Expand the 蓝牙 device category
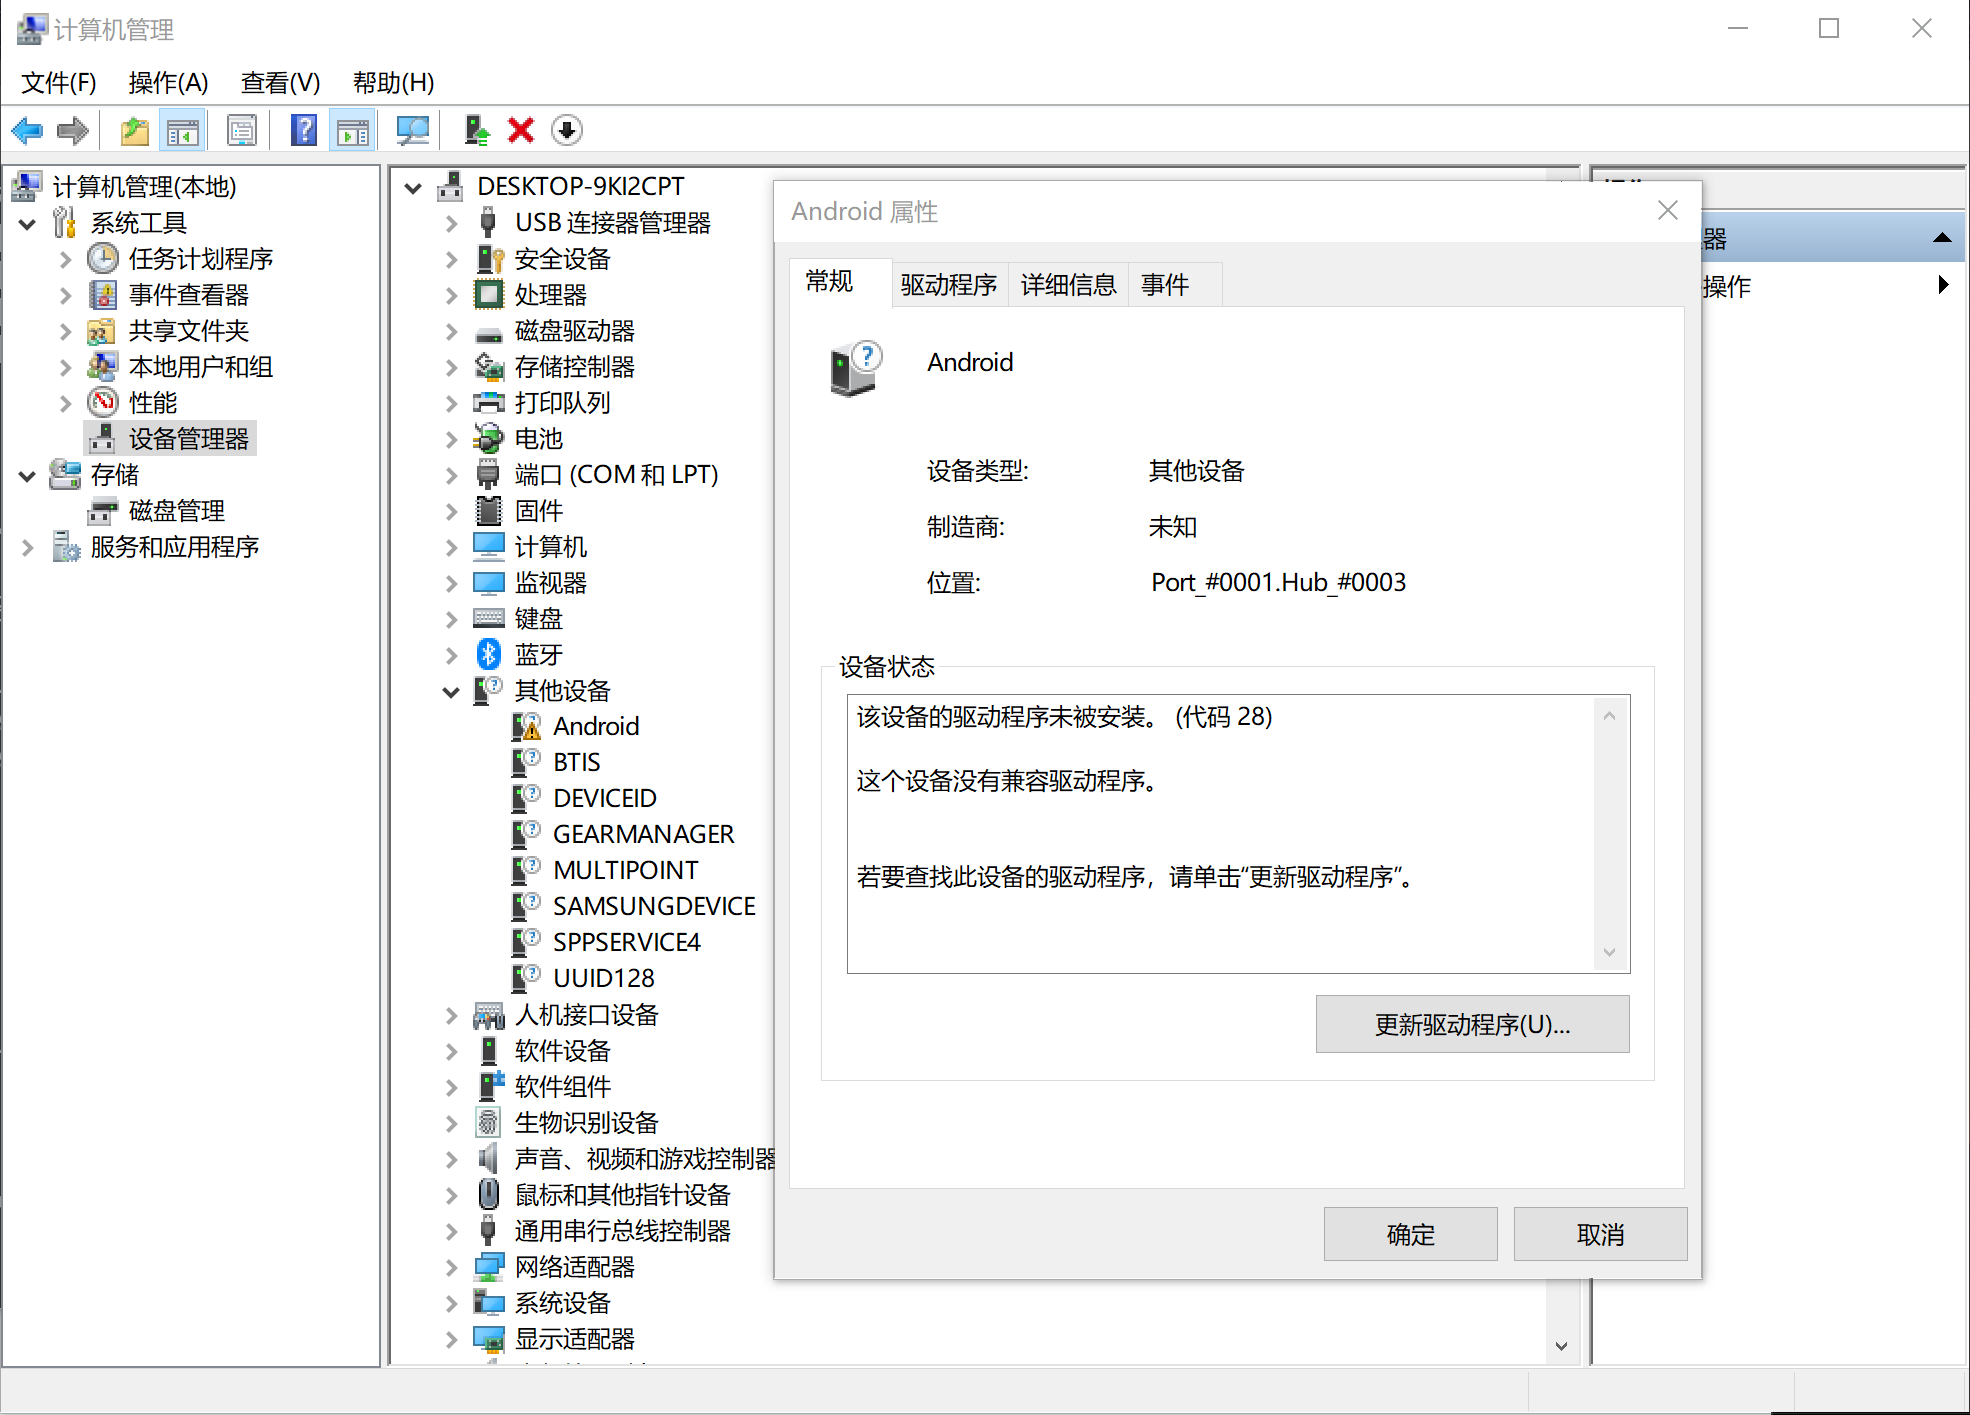Screen dimensions: 1970x1415 tap(450, 654)
